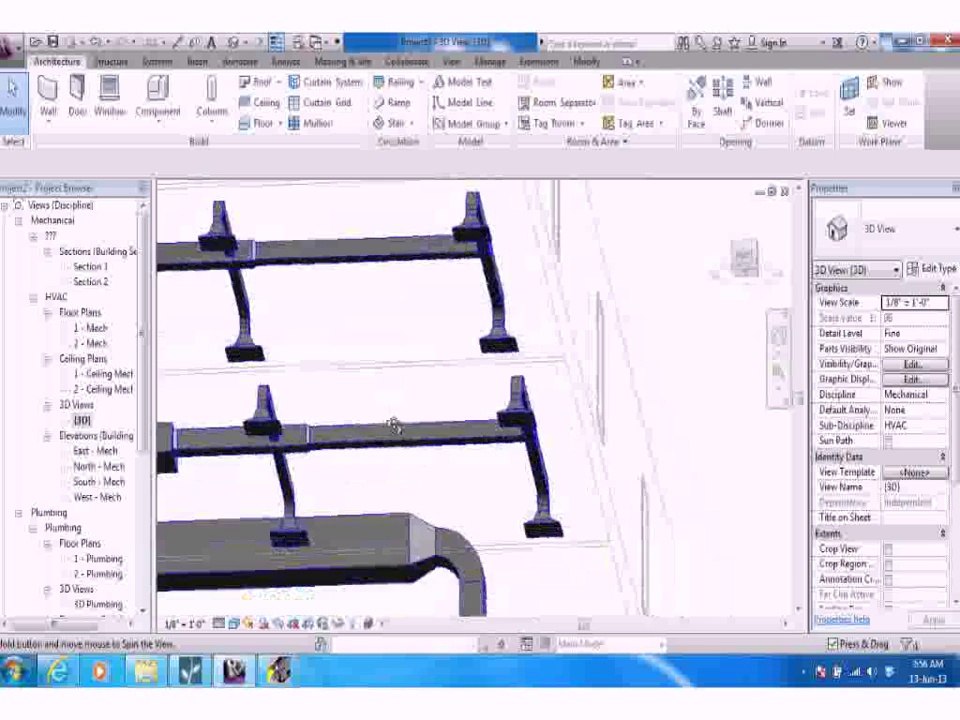Select the Wall tool
This screenshot has width=960, height=720.
point(48,97)
